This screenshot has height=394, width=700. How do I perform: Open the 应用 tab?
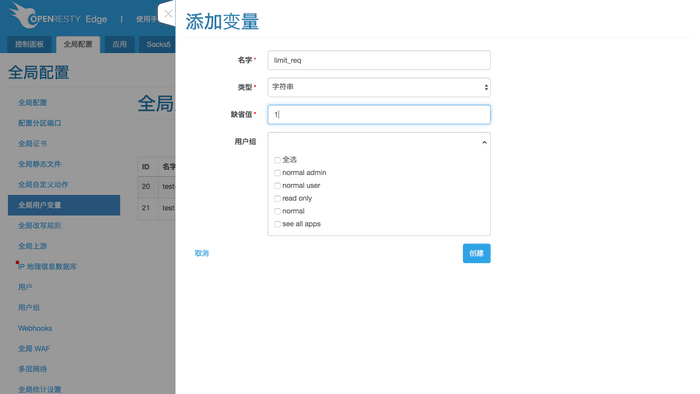(x=119, y=44)
